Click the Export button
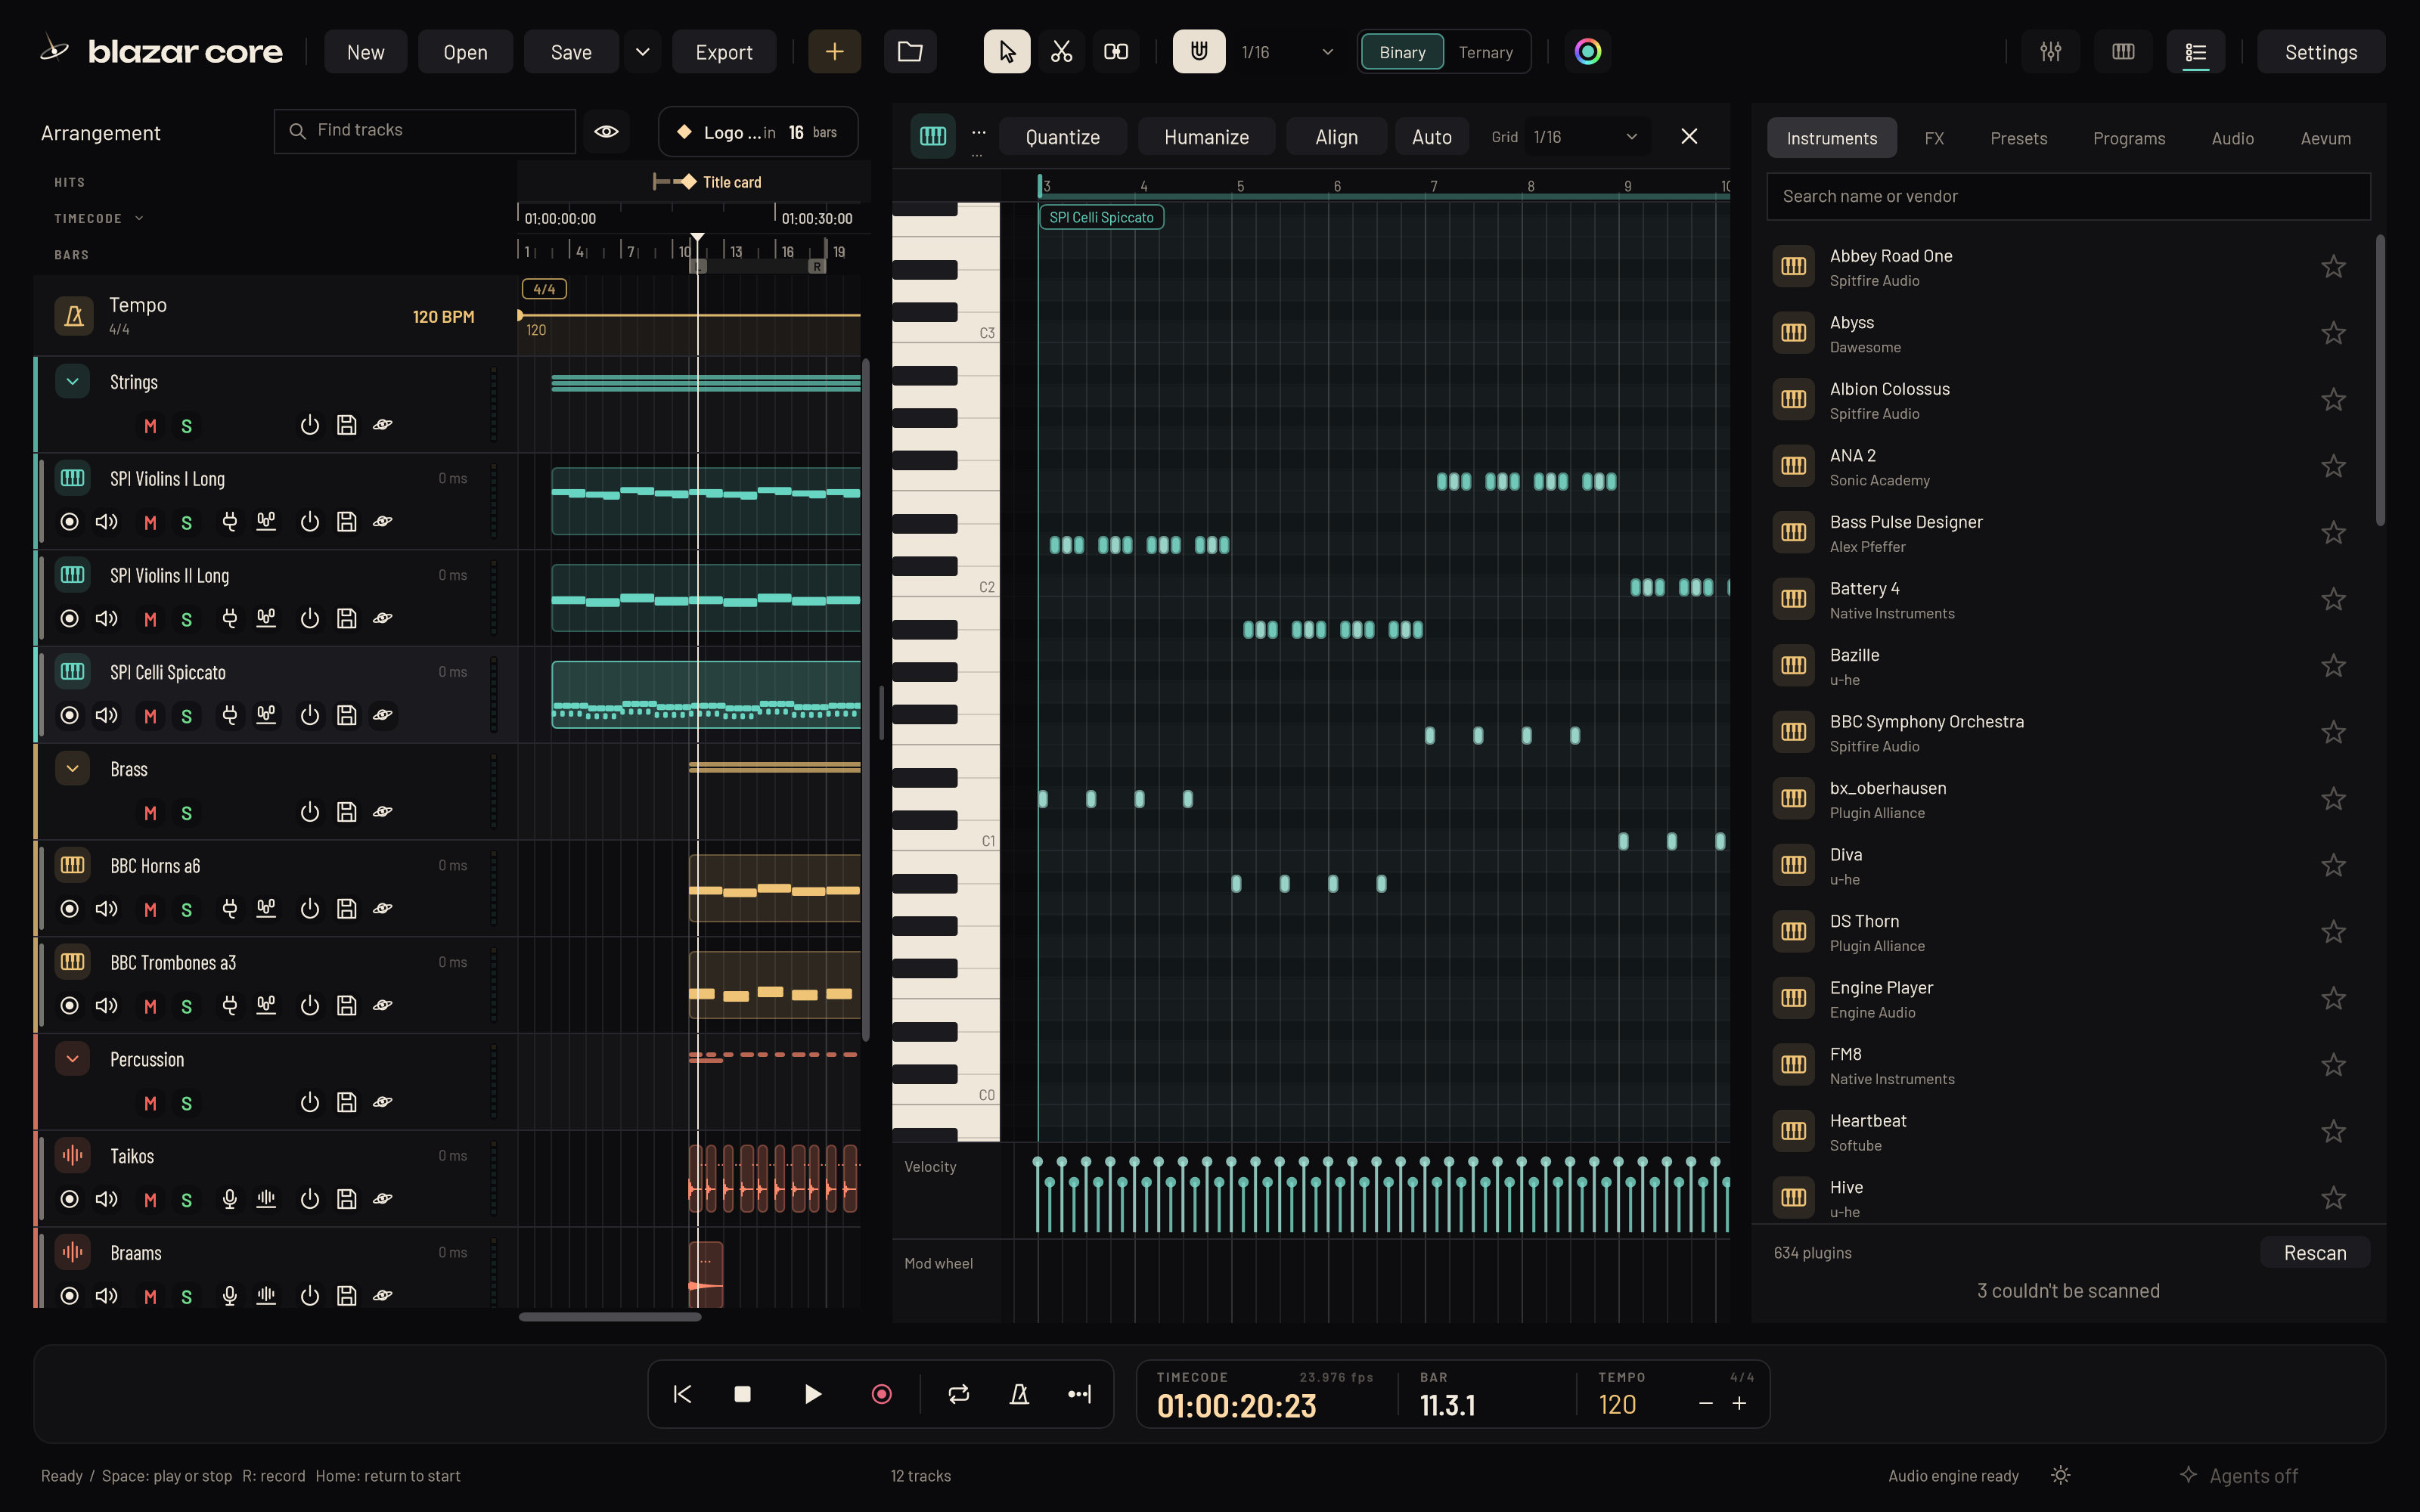This screenshot has width=2420, height=1512. pyautogui.click(x=724, y=52)
